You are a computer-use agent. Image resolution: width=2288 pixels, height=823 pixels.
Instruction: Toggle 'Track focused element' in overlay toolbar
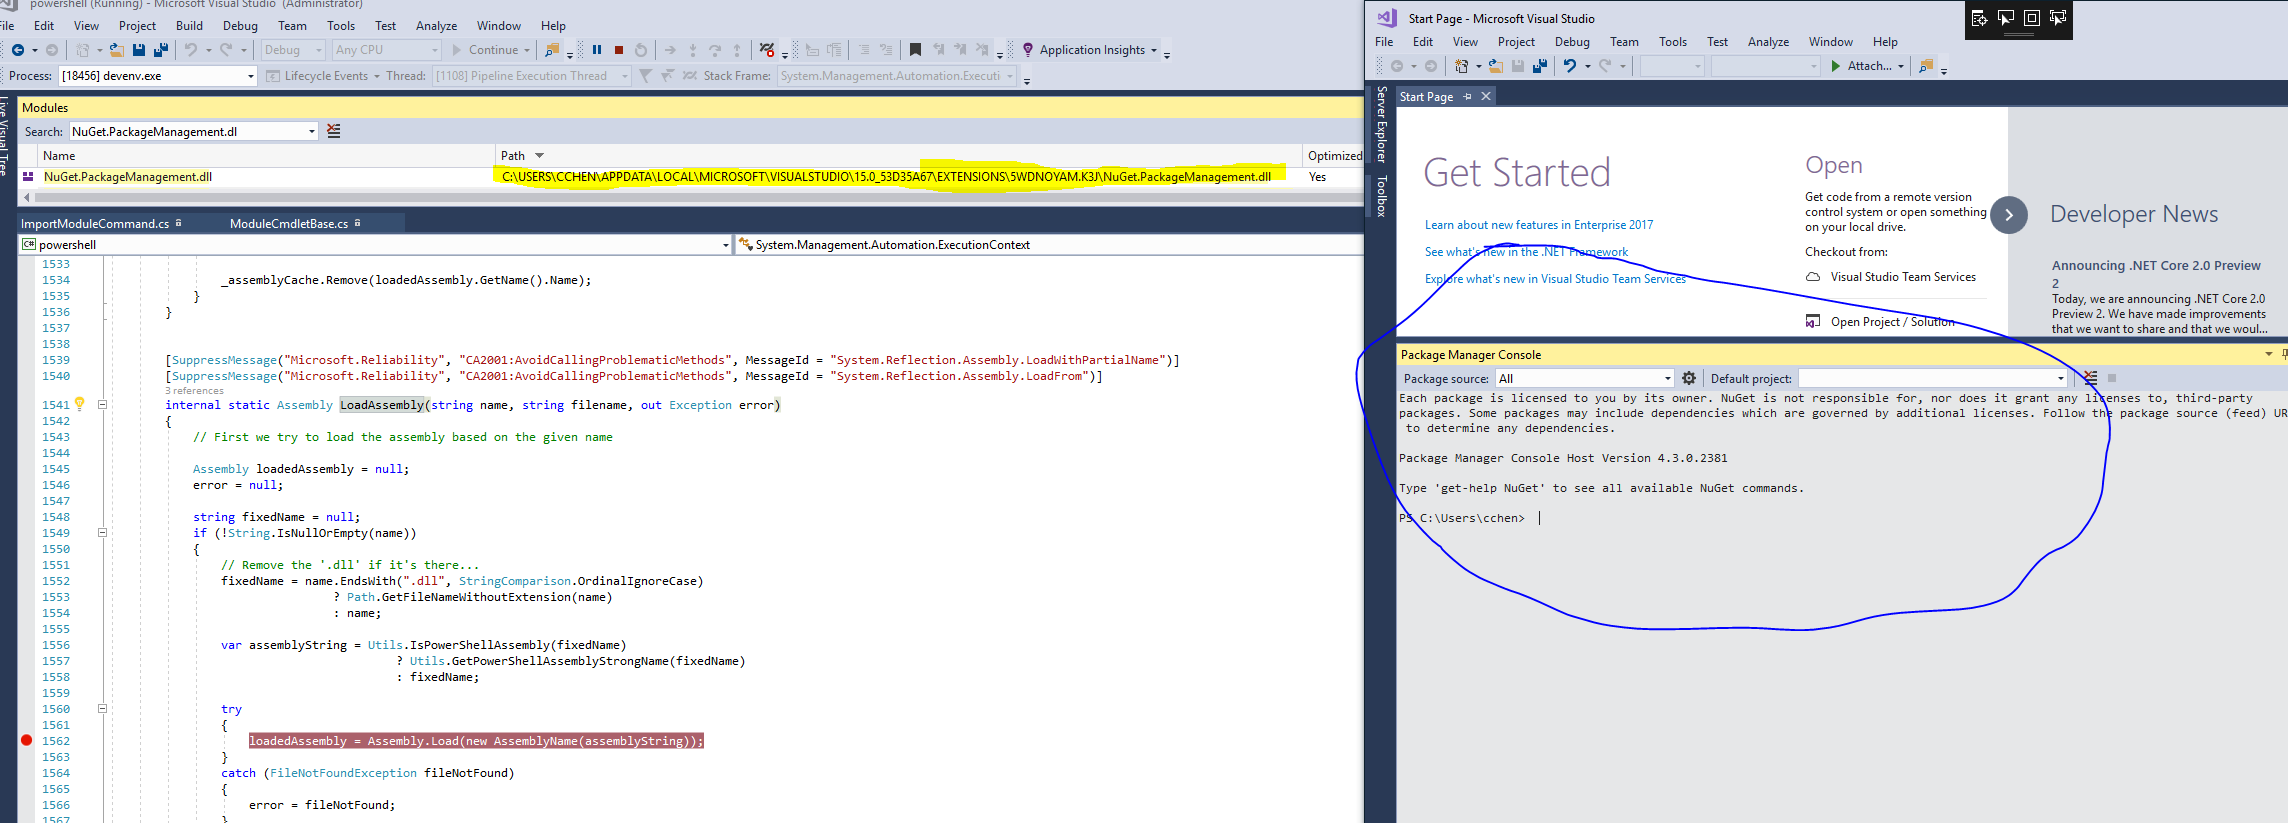[x=2057, y=18]
